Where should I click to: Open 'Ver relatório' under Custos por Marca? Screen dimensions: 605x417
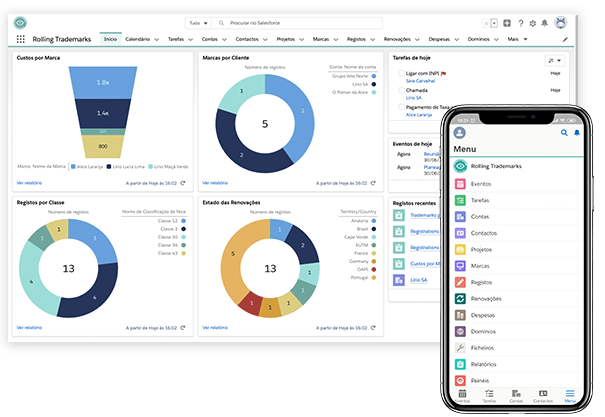[30, 183]
